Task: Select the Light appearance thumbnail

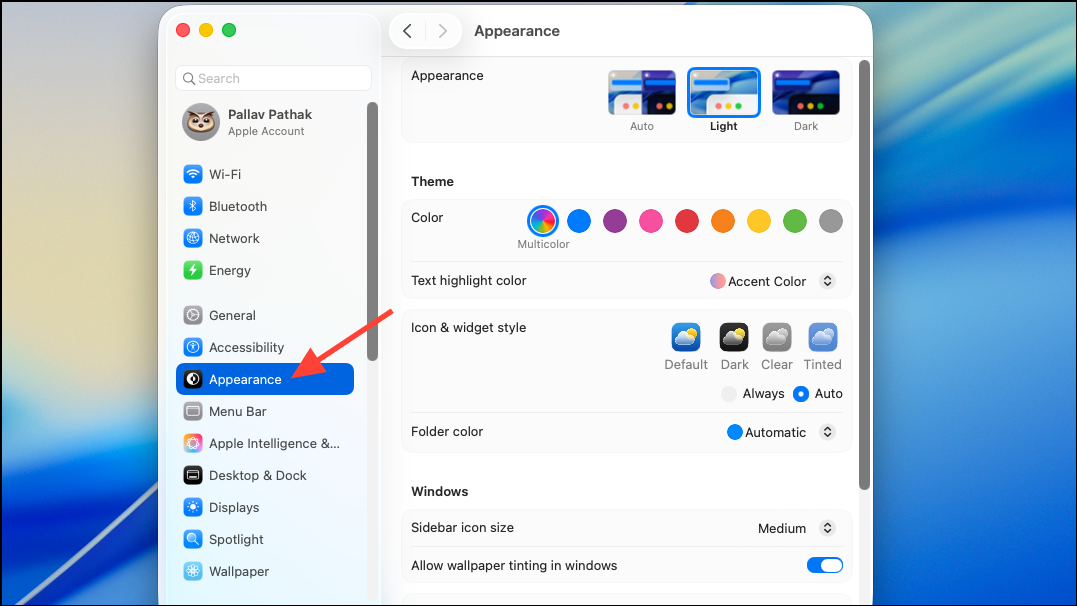Action: pyautogui.click(x=724, y=93)
